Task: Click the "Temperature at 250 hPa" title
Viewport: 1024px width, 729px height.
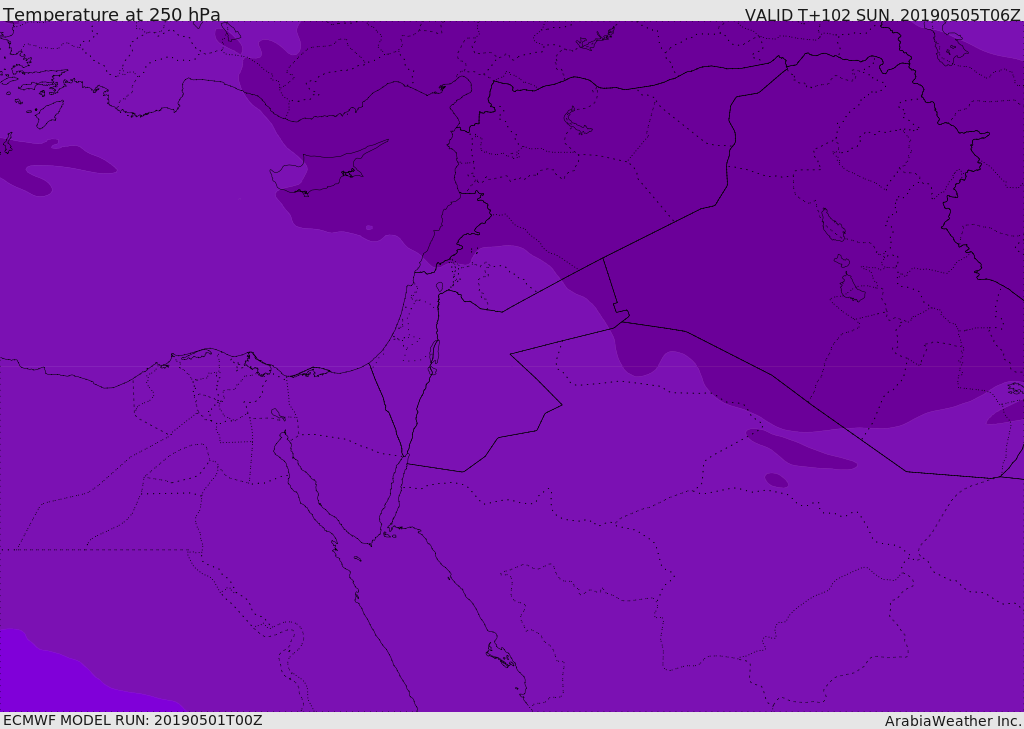Action: (111, 14)
